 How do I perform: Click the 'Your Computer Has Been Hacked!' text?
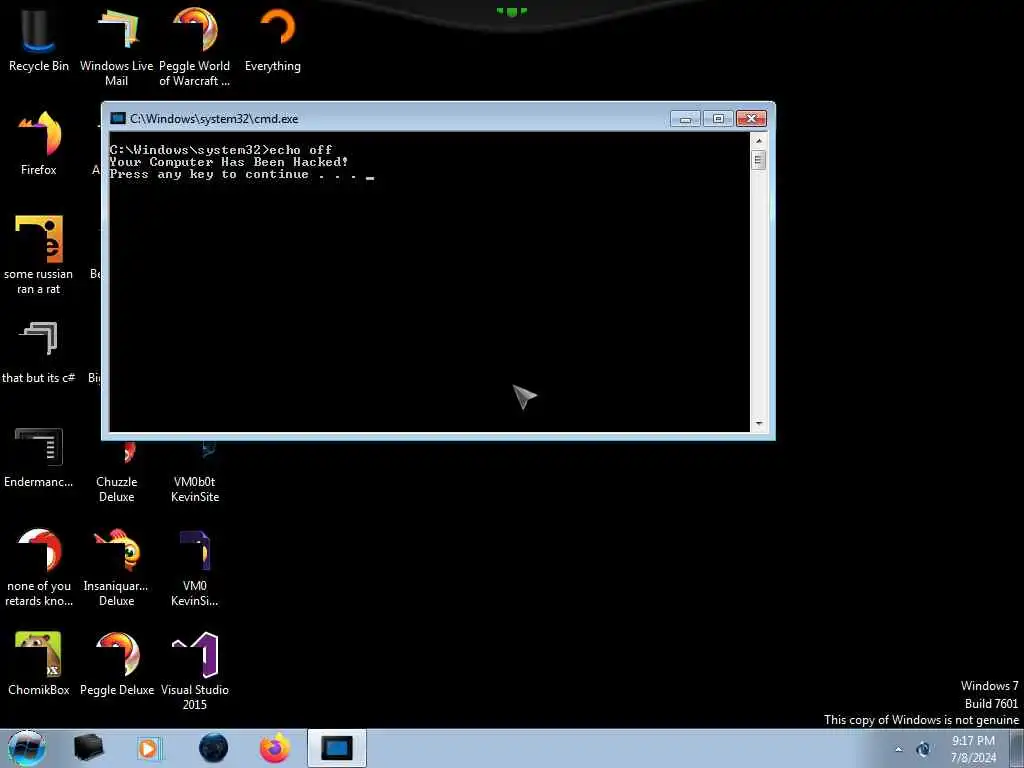coord(229,162)
